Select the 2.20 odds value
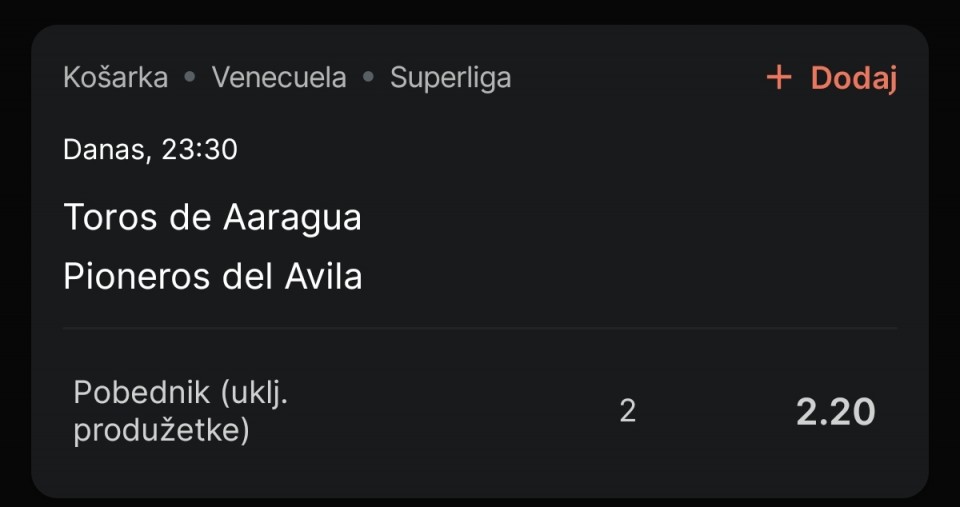 pyautogui.click(x=836, y=412)
